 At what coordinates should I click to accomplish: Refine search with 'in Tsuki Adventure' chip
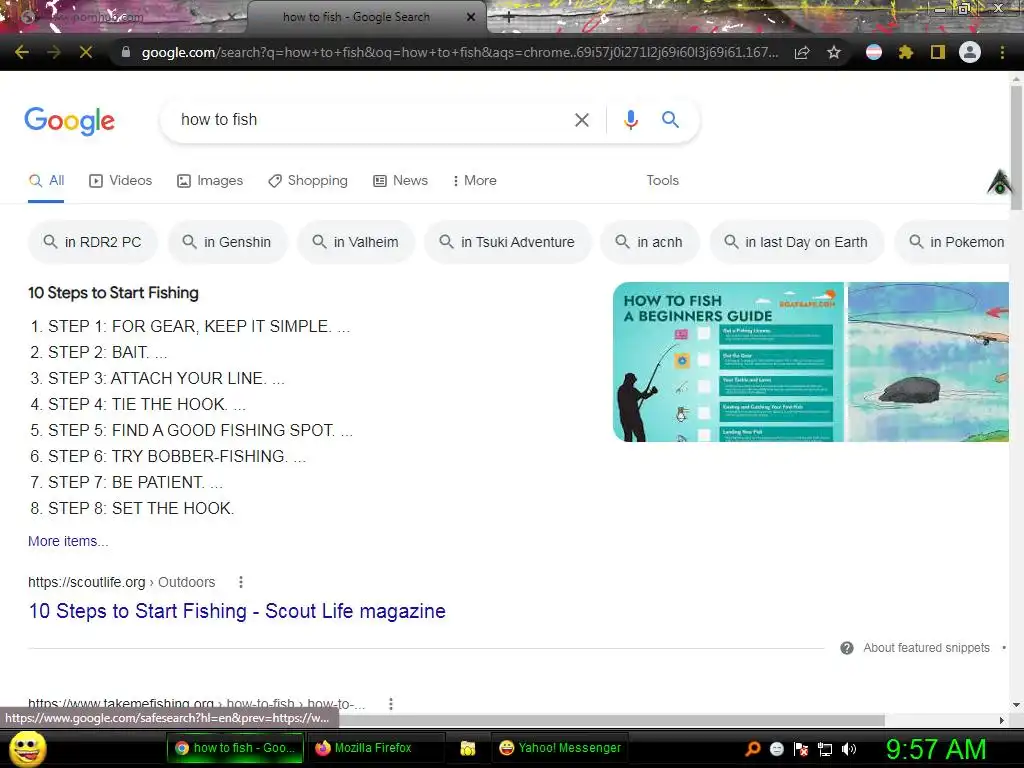tap(507, 242)
